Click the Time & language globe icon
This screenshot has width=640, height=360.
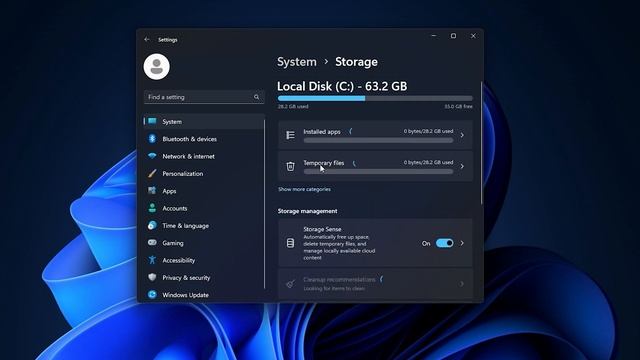point(152,225)
